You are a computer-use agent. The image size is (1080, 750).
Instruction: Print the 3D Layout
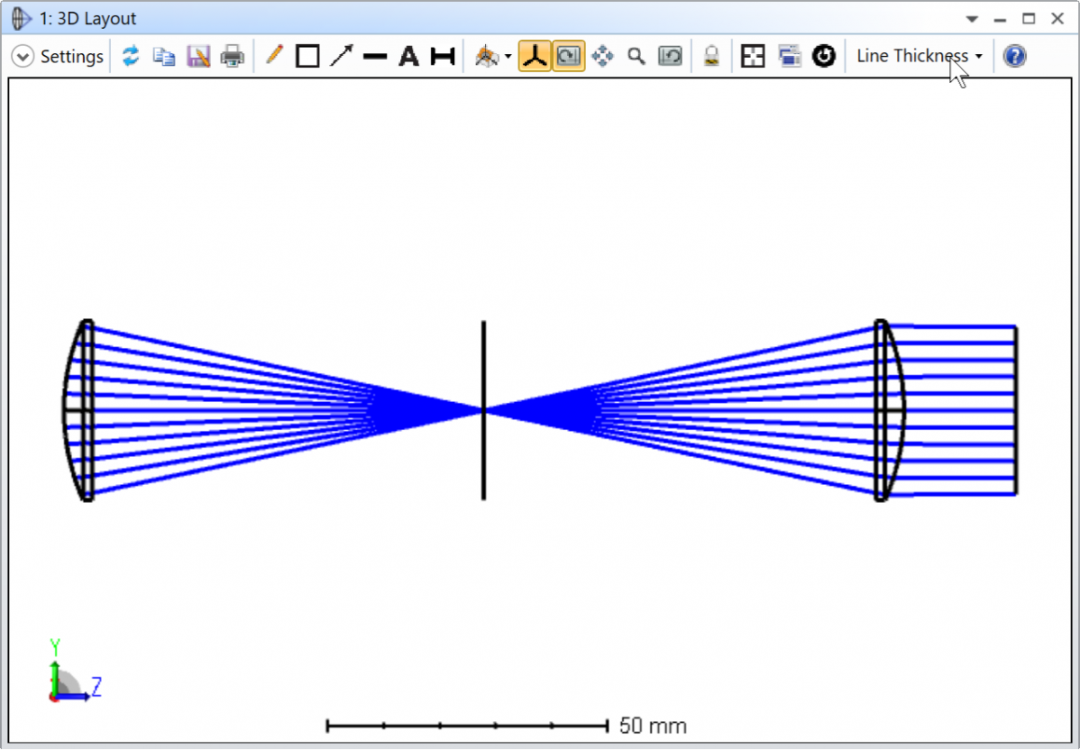231,56
